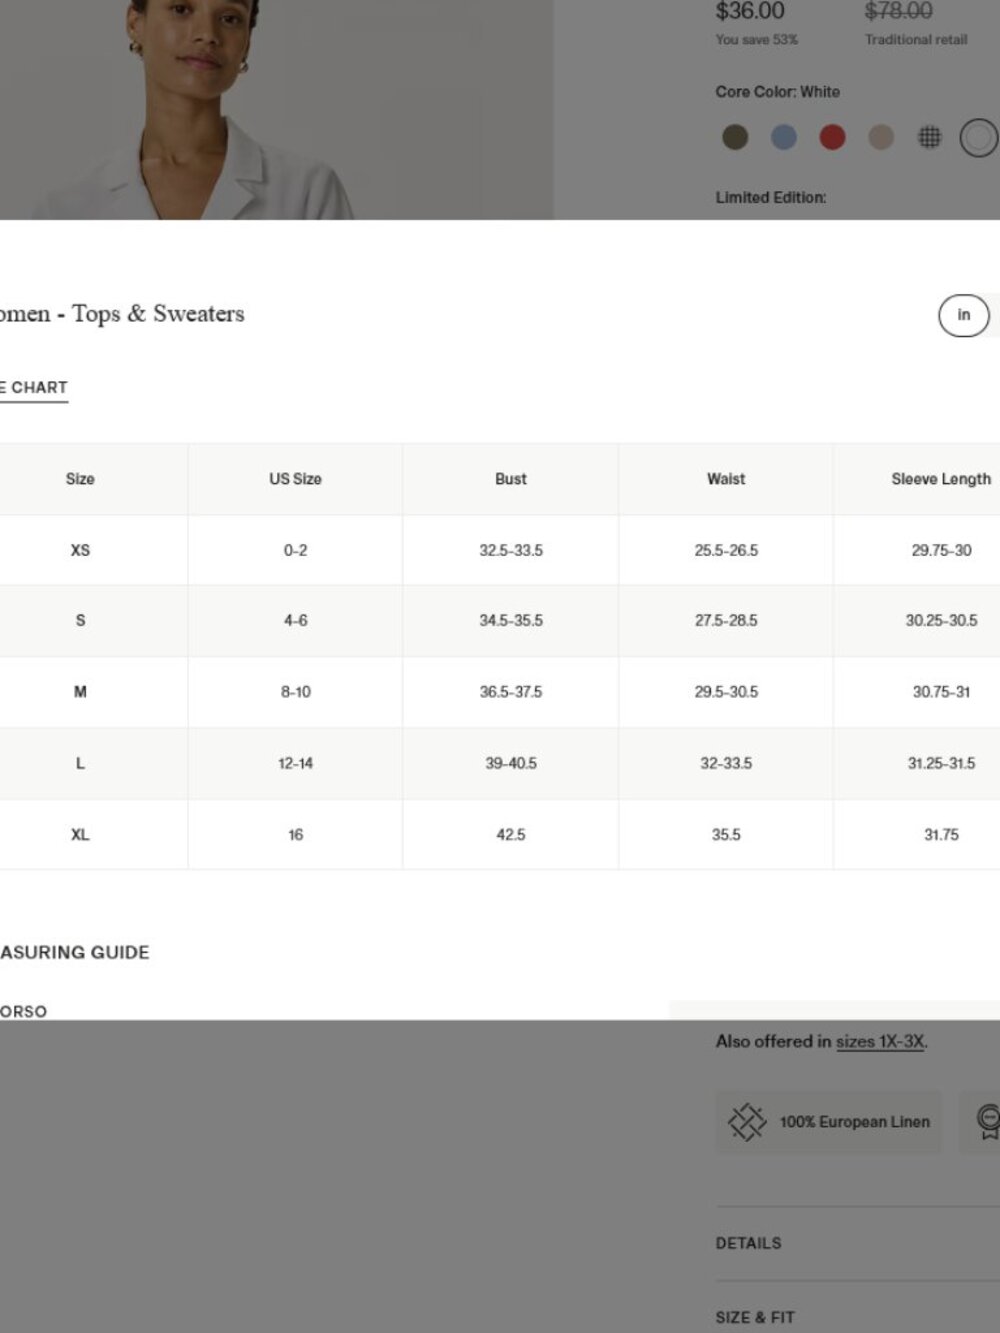Click the linen weave icon
1000x1333 pixels.
click(747, 1122)
